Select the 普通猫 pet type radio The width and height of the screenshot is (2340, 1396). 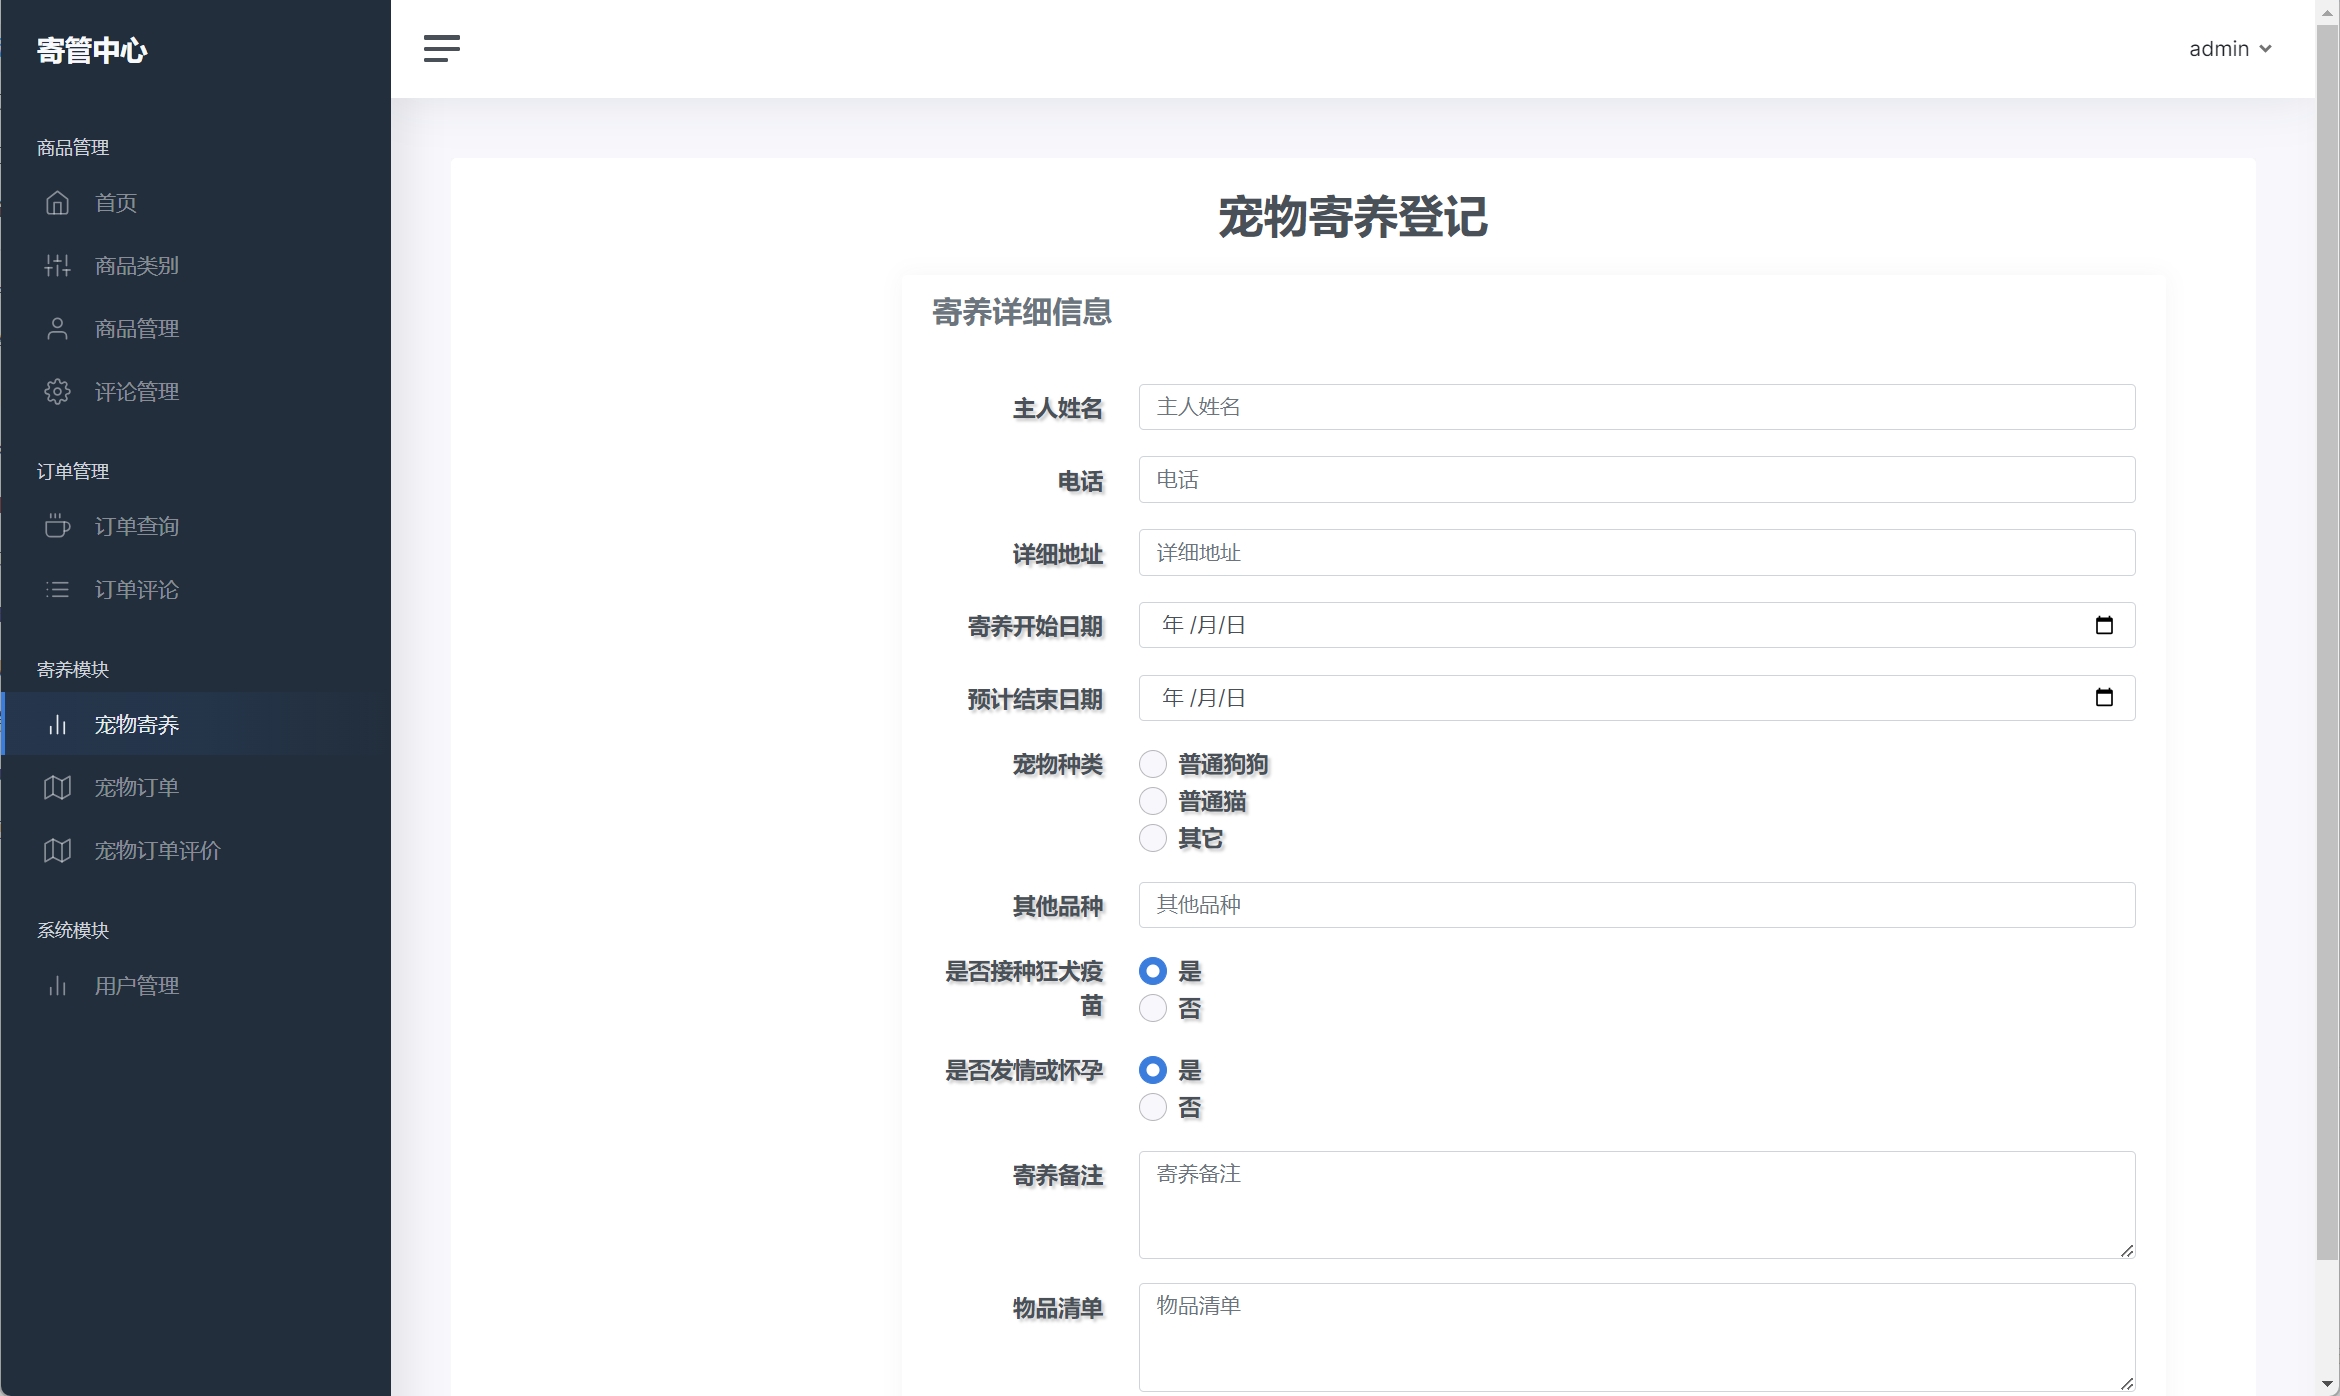1153,801
